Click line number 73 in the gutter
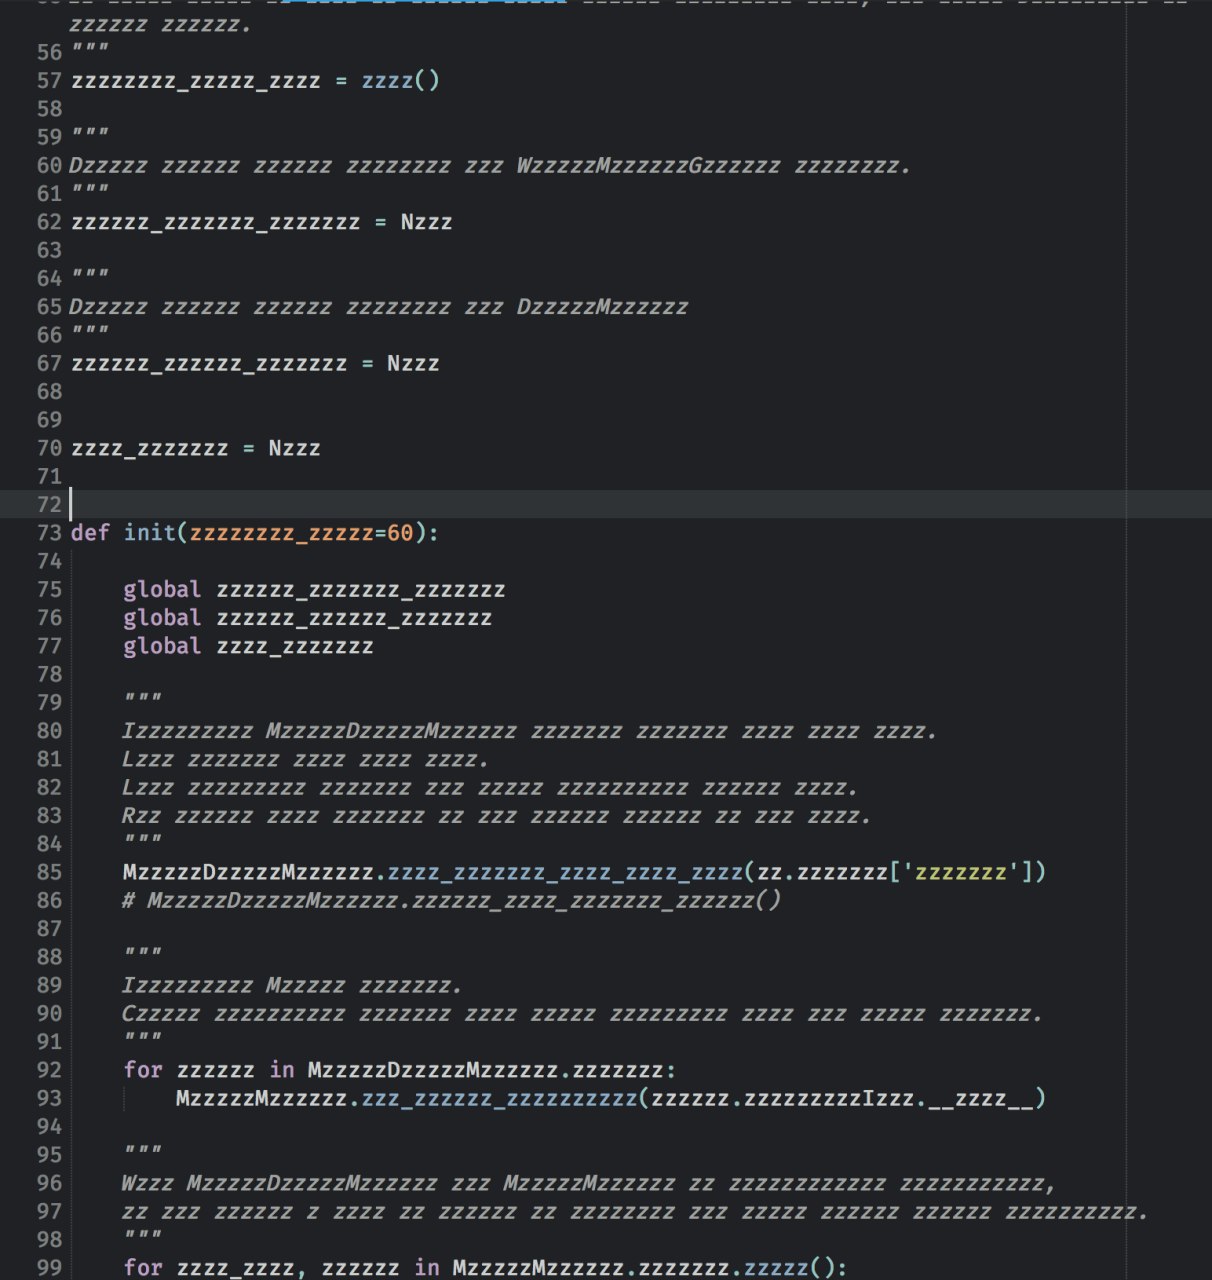Screen dimensions: 1212x1280 (49, 533)
